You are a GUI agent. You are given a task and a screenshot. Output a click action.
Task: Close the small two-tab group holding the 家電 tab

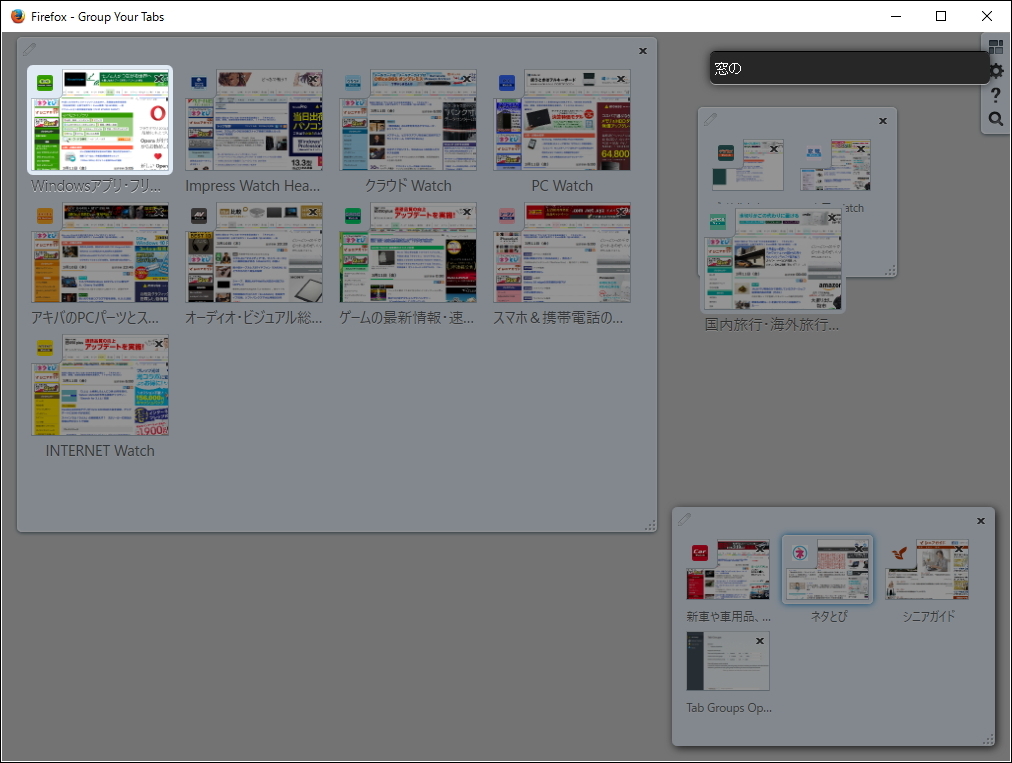coord(883,121)
